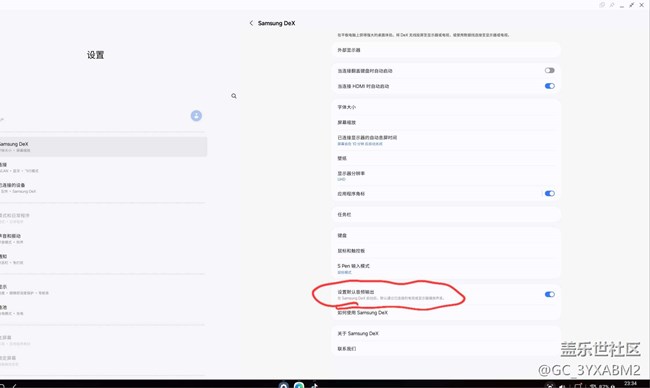Image resolution: width=650 pixels, height=388 pixels.
Task: Change the S Pen 输入模式 option
Action: tap(446, 269)
